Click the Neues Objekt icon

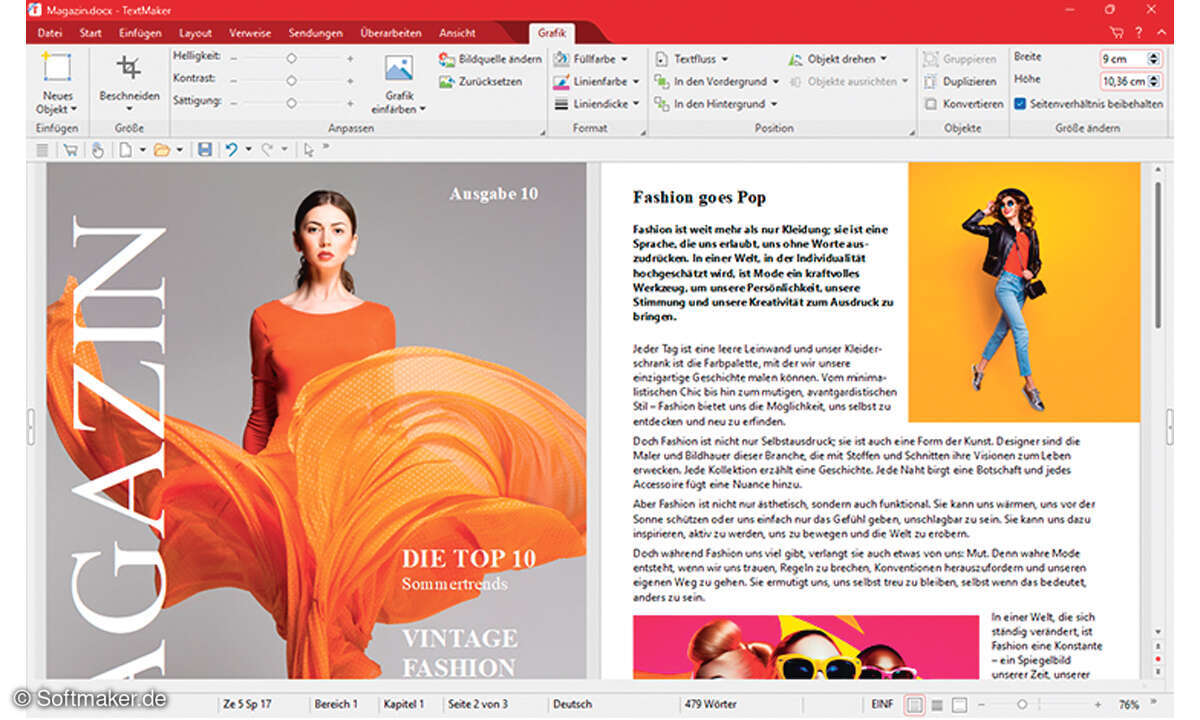pos(58,68)
